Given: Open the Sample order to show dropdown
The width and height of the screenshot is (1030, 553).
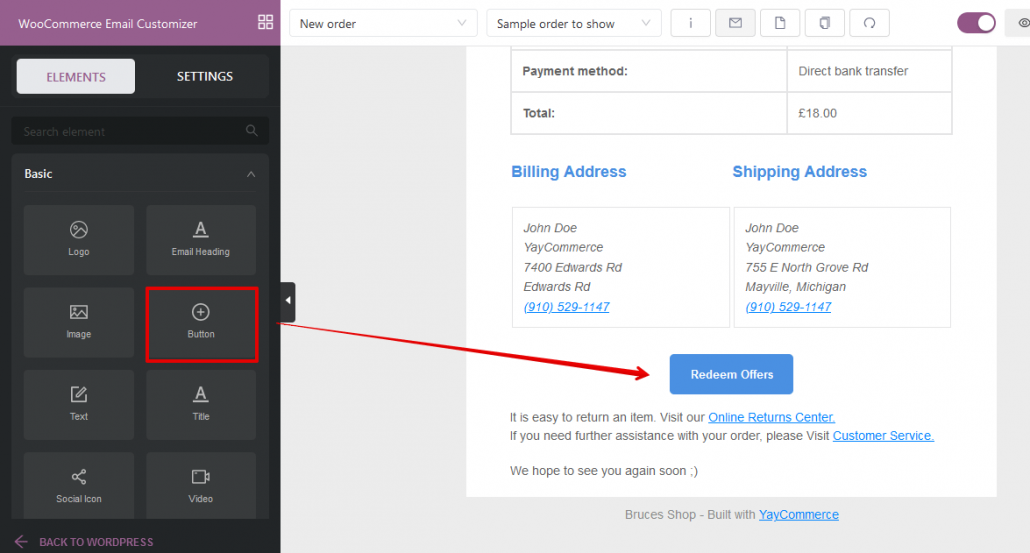Looking at the screenshot, I should [573, 23].
